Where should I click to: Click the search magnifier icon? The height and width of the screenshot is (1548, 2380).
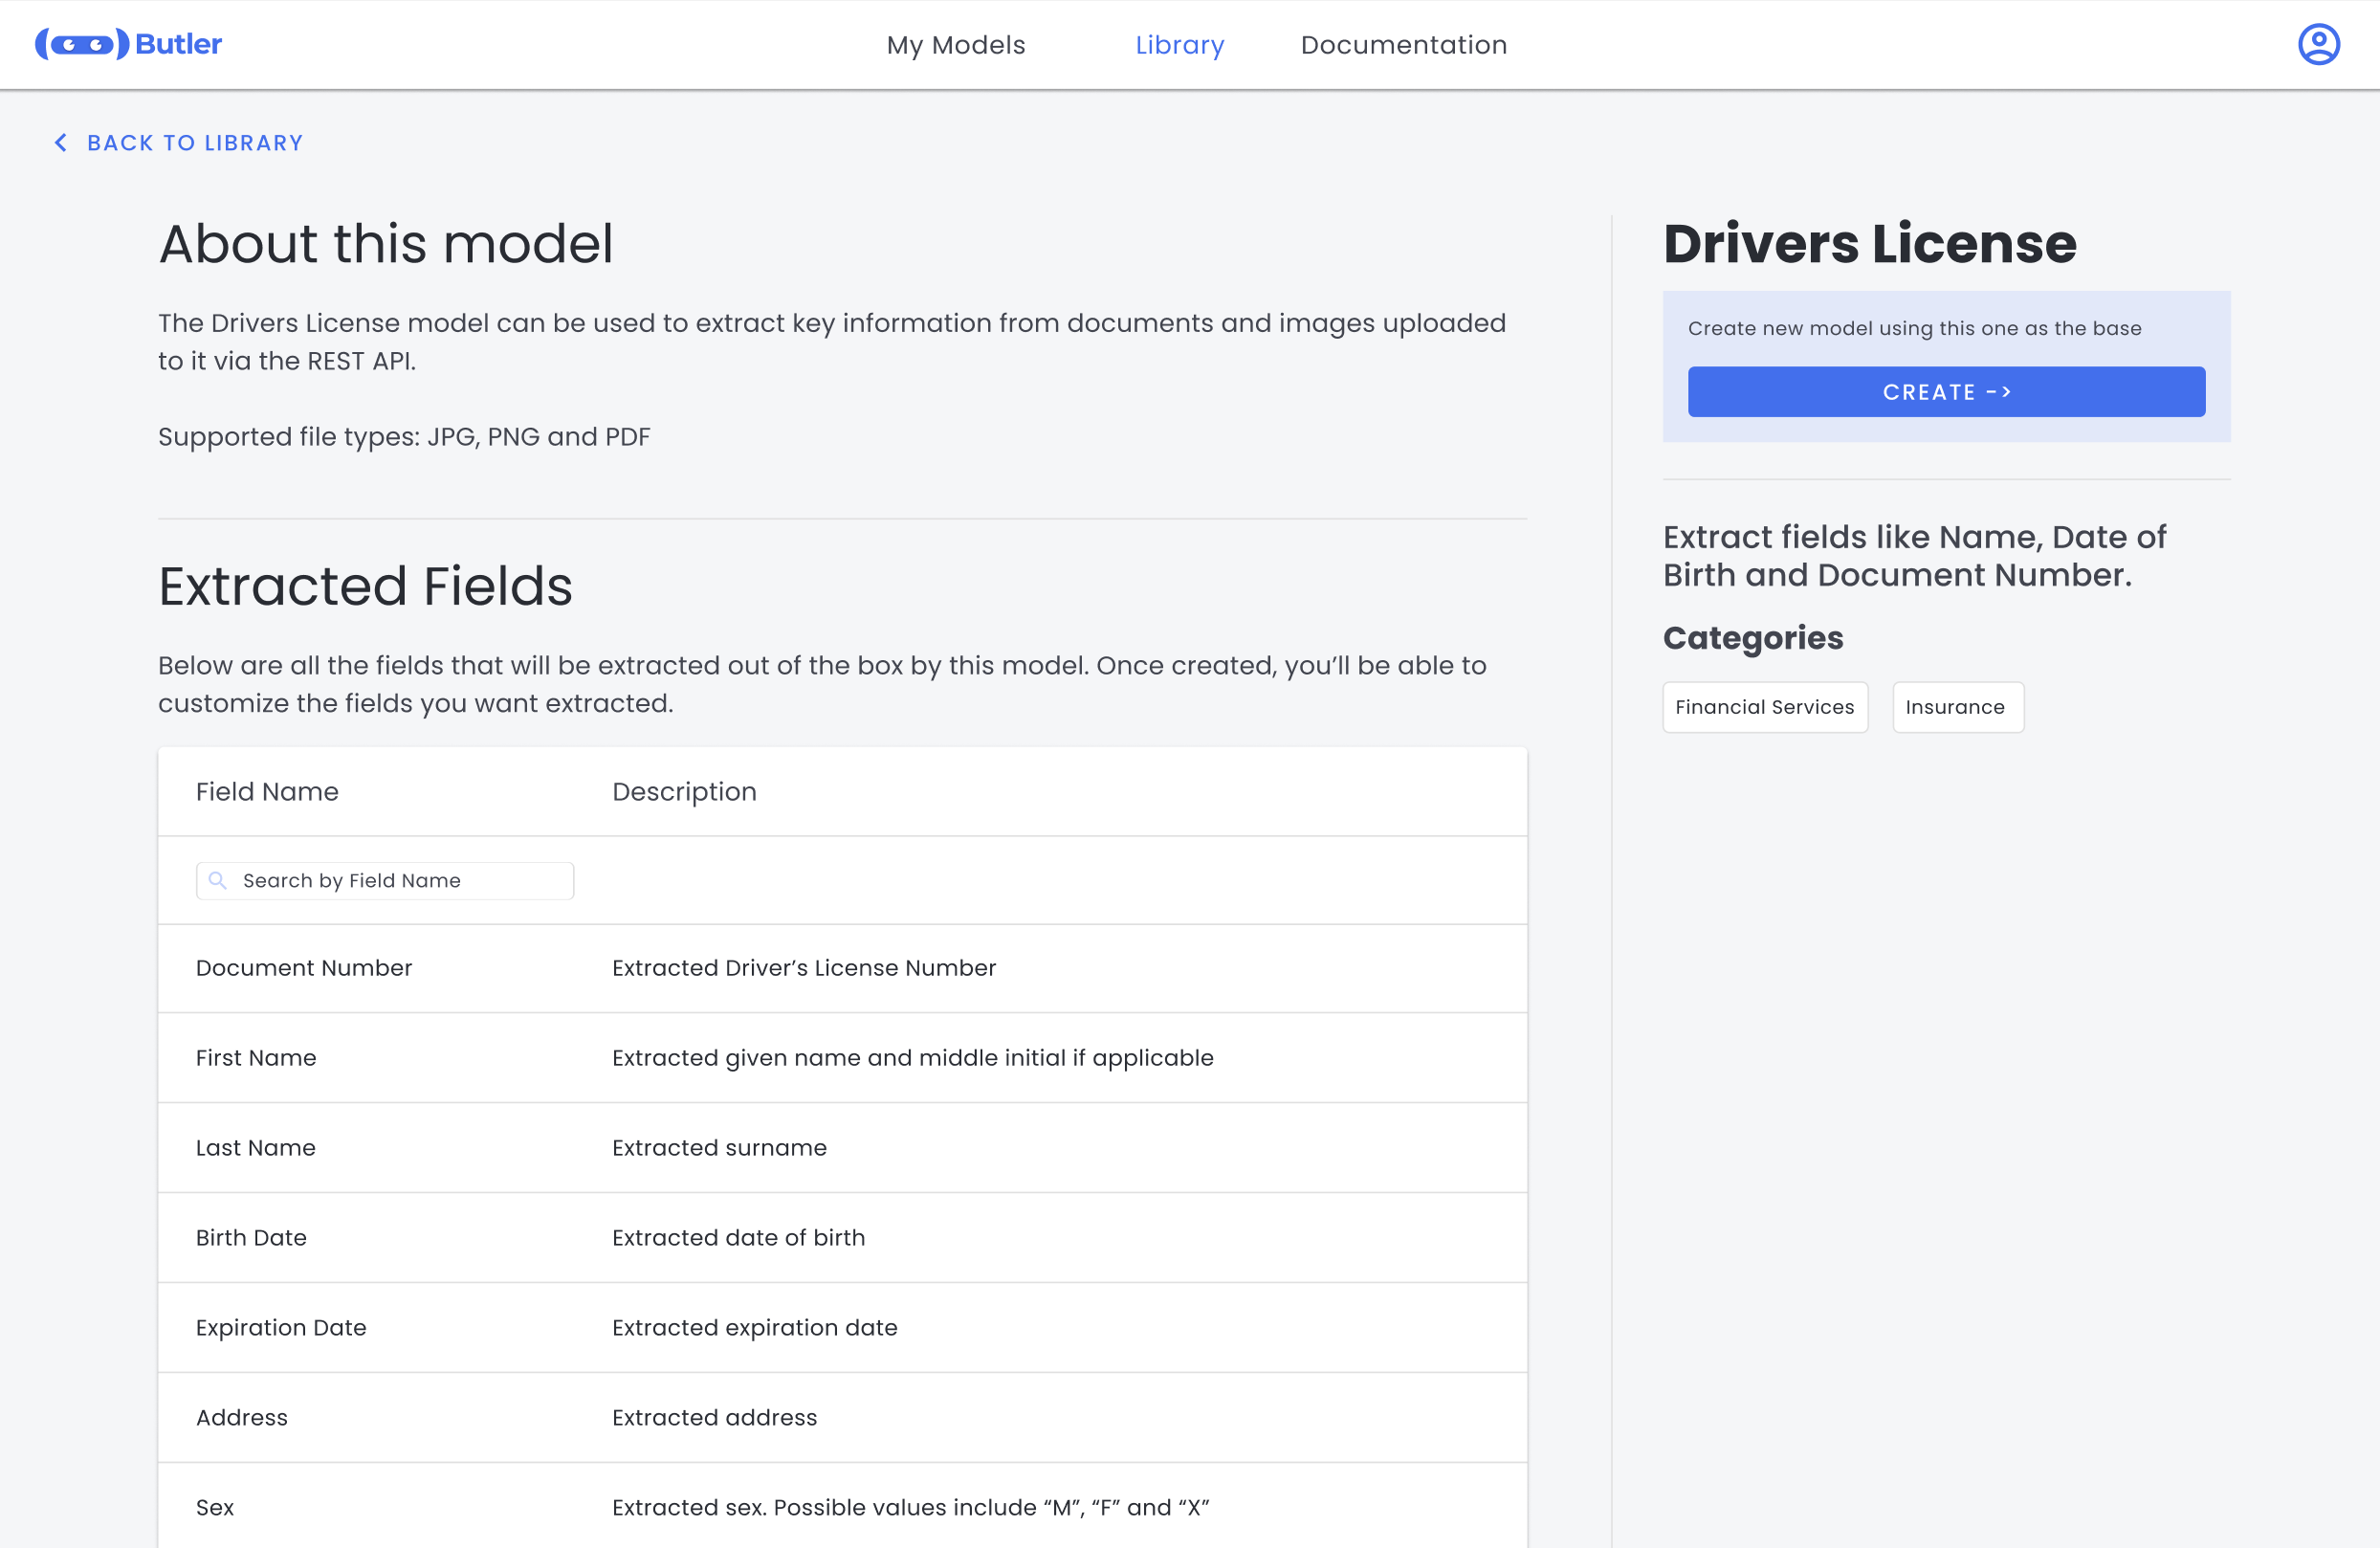217,880
